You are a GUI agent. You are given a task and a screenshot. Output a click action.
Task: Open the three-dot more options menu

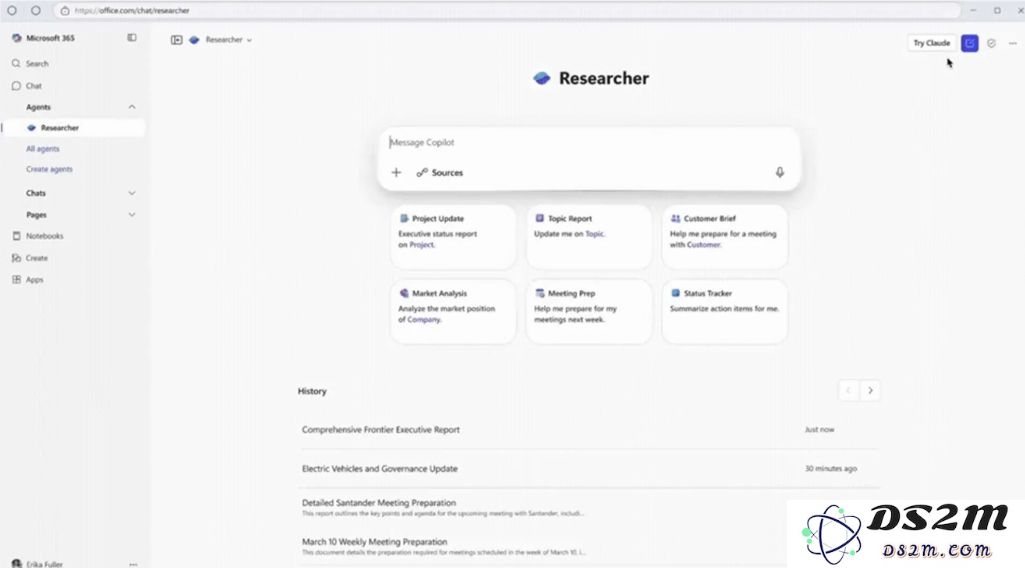click(1013, 43)
